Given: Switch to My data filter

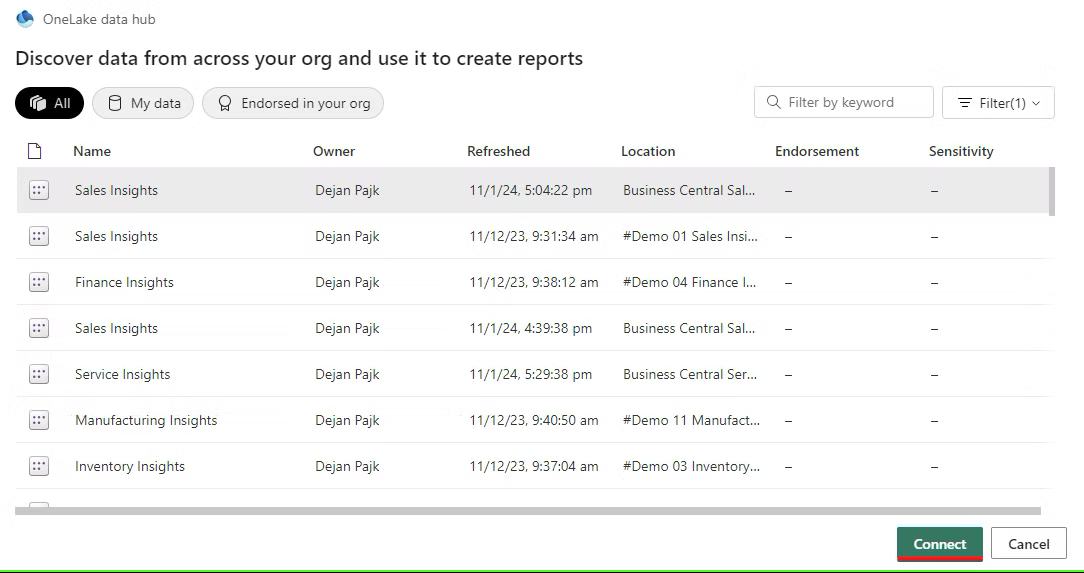Looking at the screenshot, I should point(143,103).
